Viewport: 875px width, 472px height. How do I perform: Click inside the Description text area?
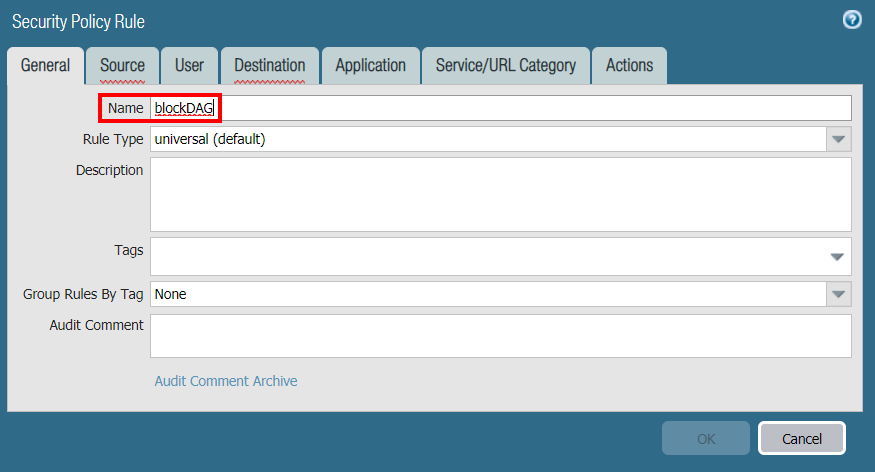[500, 194]
